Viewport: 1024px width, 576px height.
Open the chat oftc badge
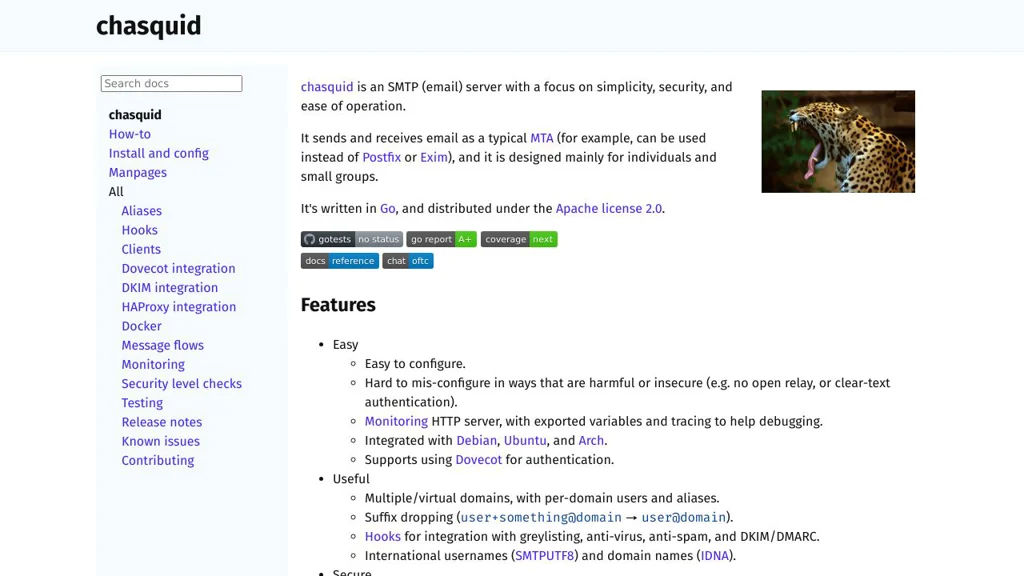(408, 261)
